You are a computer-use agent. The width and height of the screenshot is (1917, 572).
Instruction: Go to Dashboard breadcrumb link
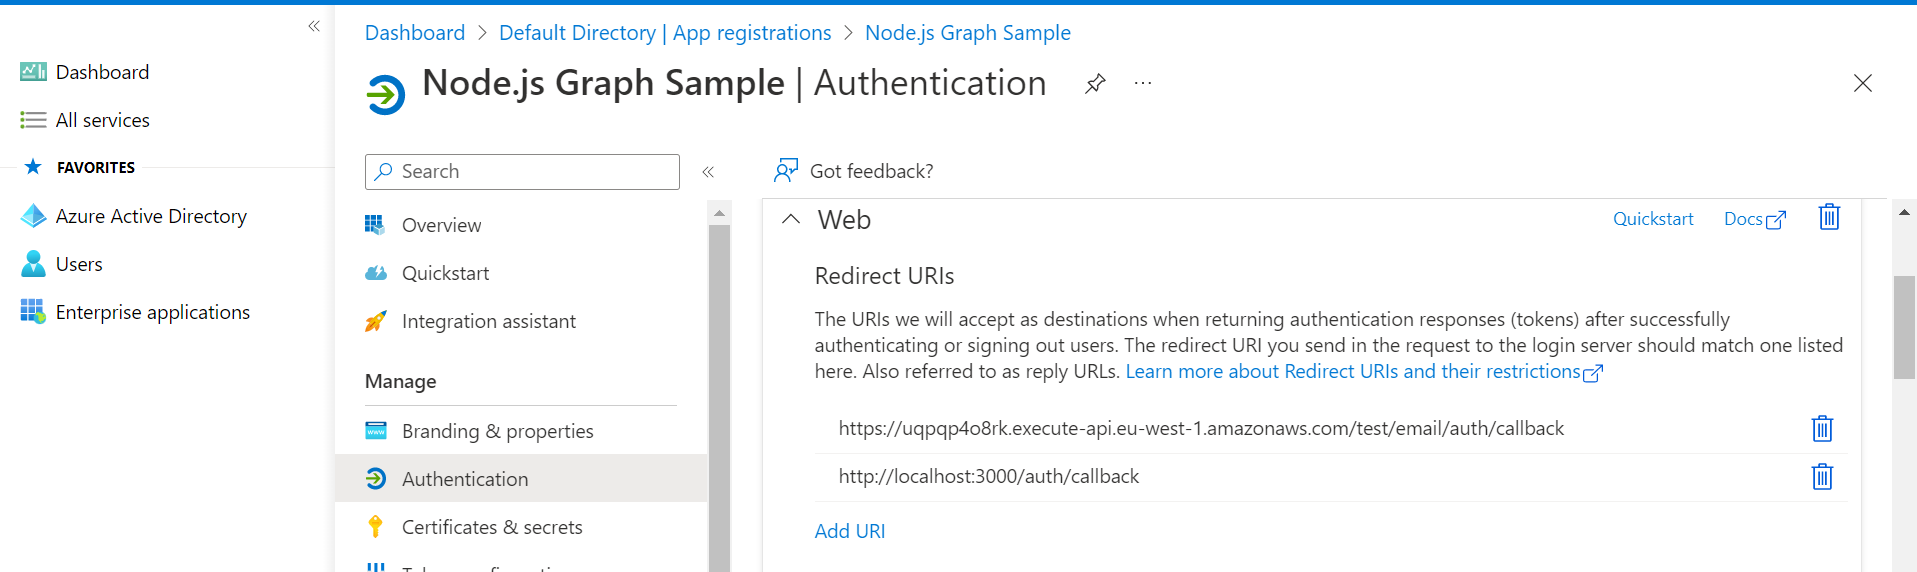coord(415,33)
